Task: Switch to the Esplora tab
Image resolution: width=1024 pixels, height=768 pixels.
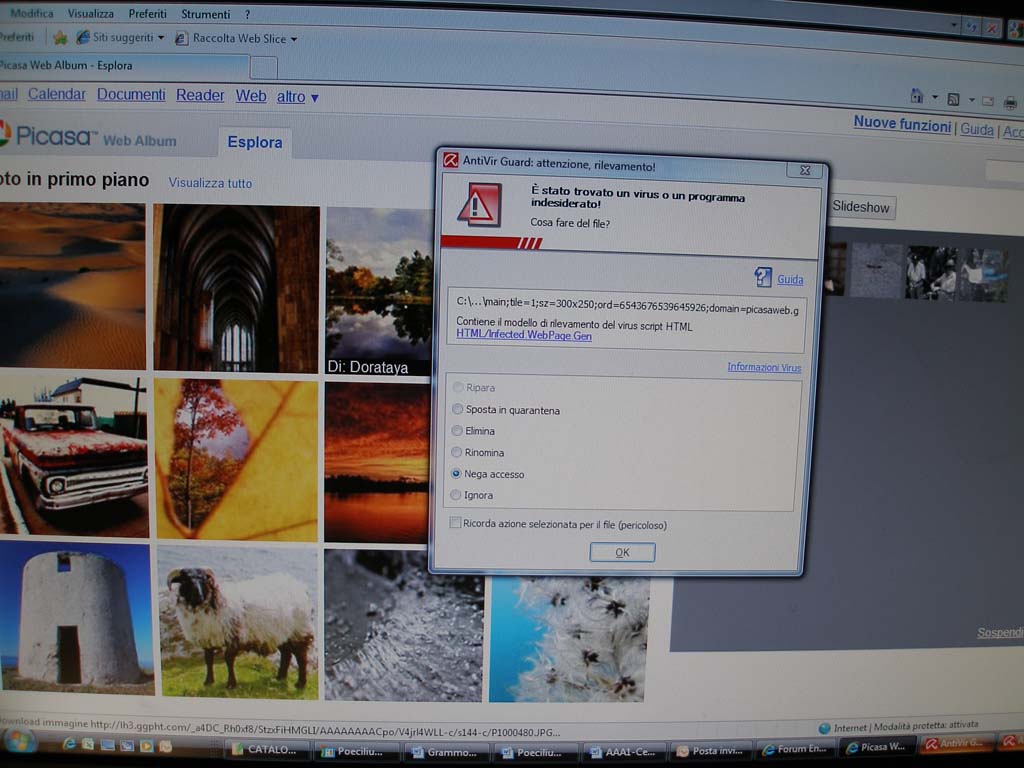Action: [x=254, y=142]
